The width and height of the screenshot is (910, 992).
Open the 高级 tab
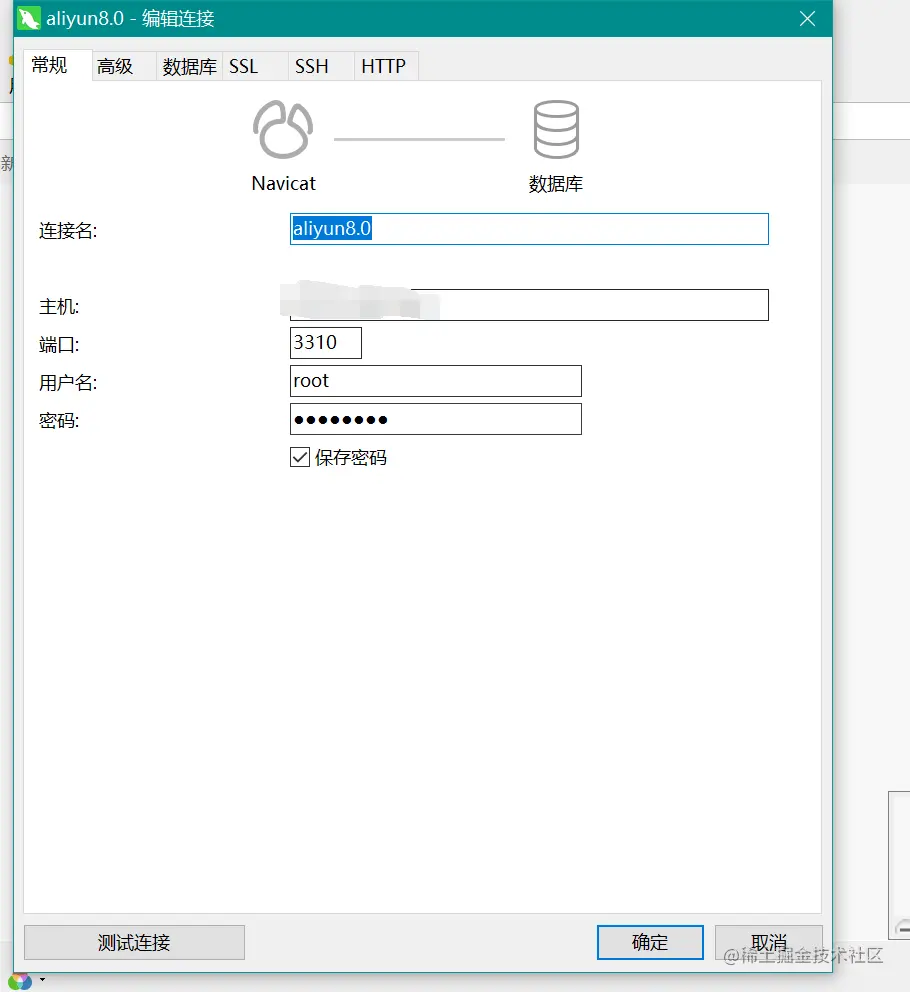(x=124, y=66)
